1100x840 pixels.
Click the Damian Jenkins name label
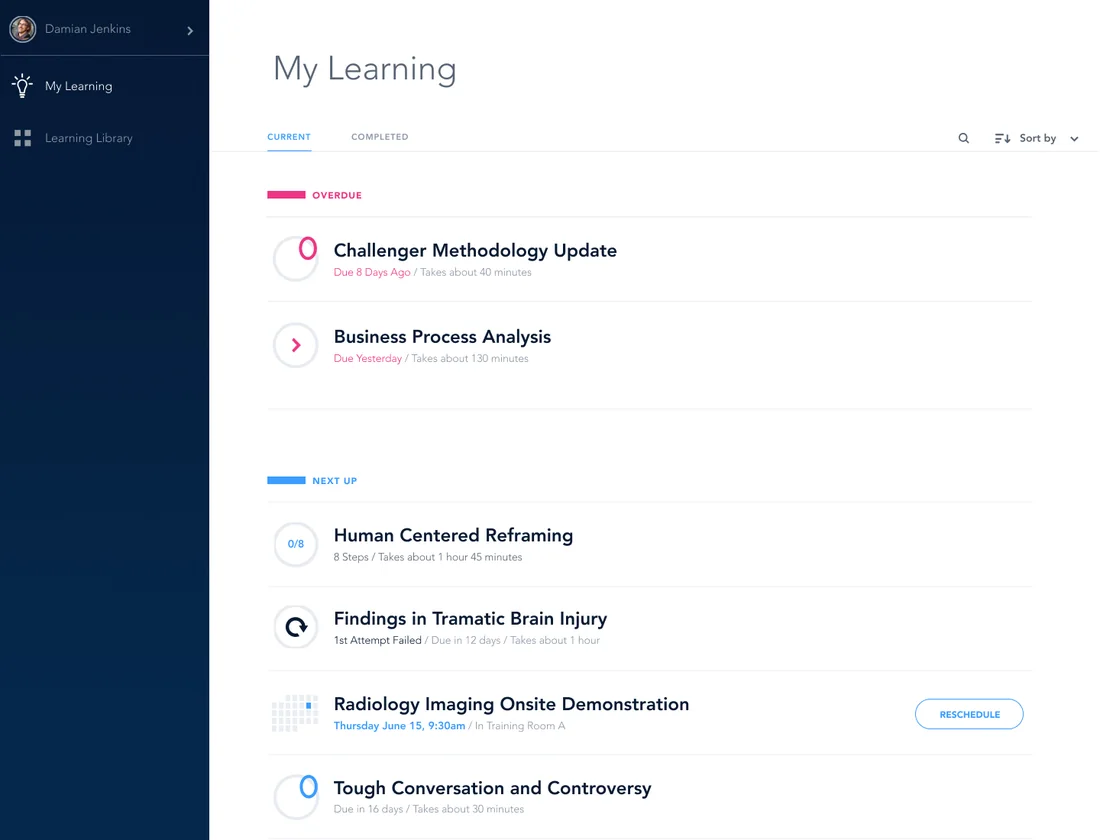pyautogui.click(x=88, y=29)
